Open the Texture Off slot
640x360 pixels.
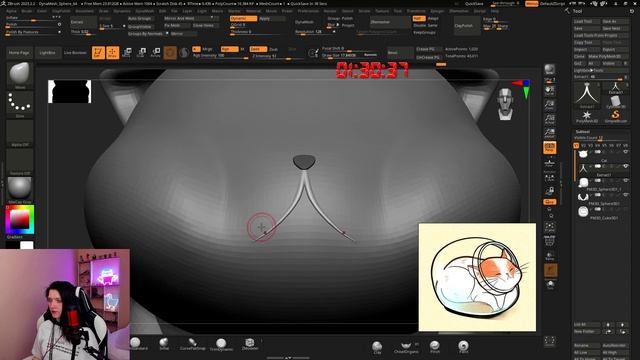pos(20,161)
